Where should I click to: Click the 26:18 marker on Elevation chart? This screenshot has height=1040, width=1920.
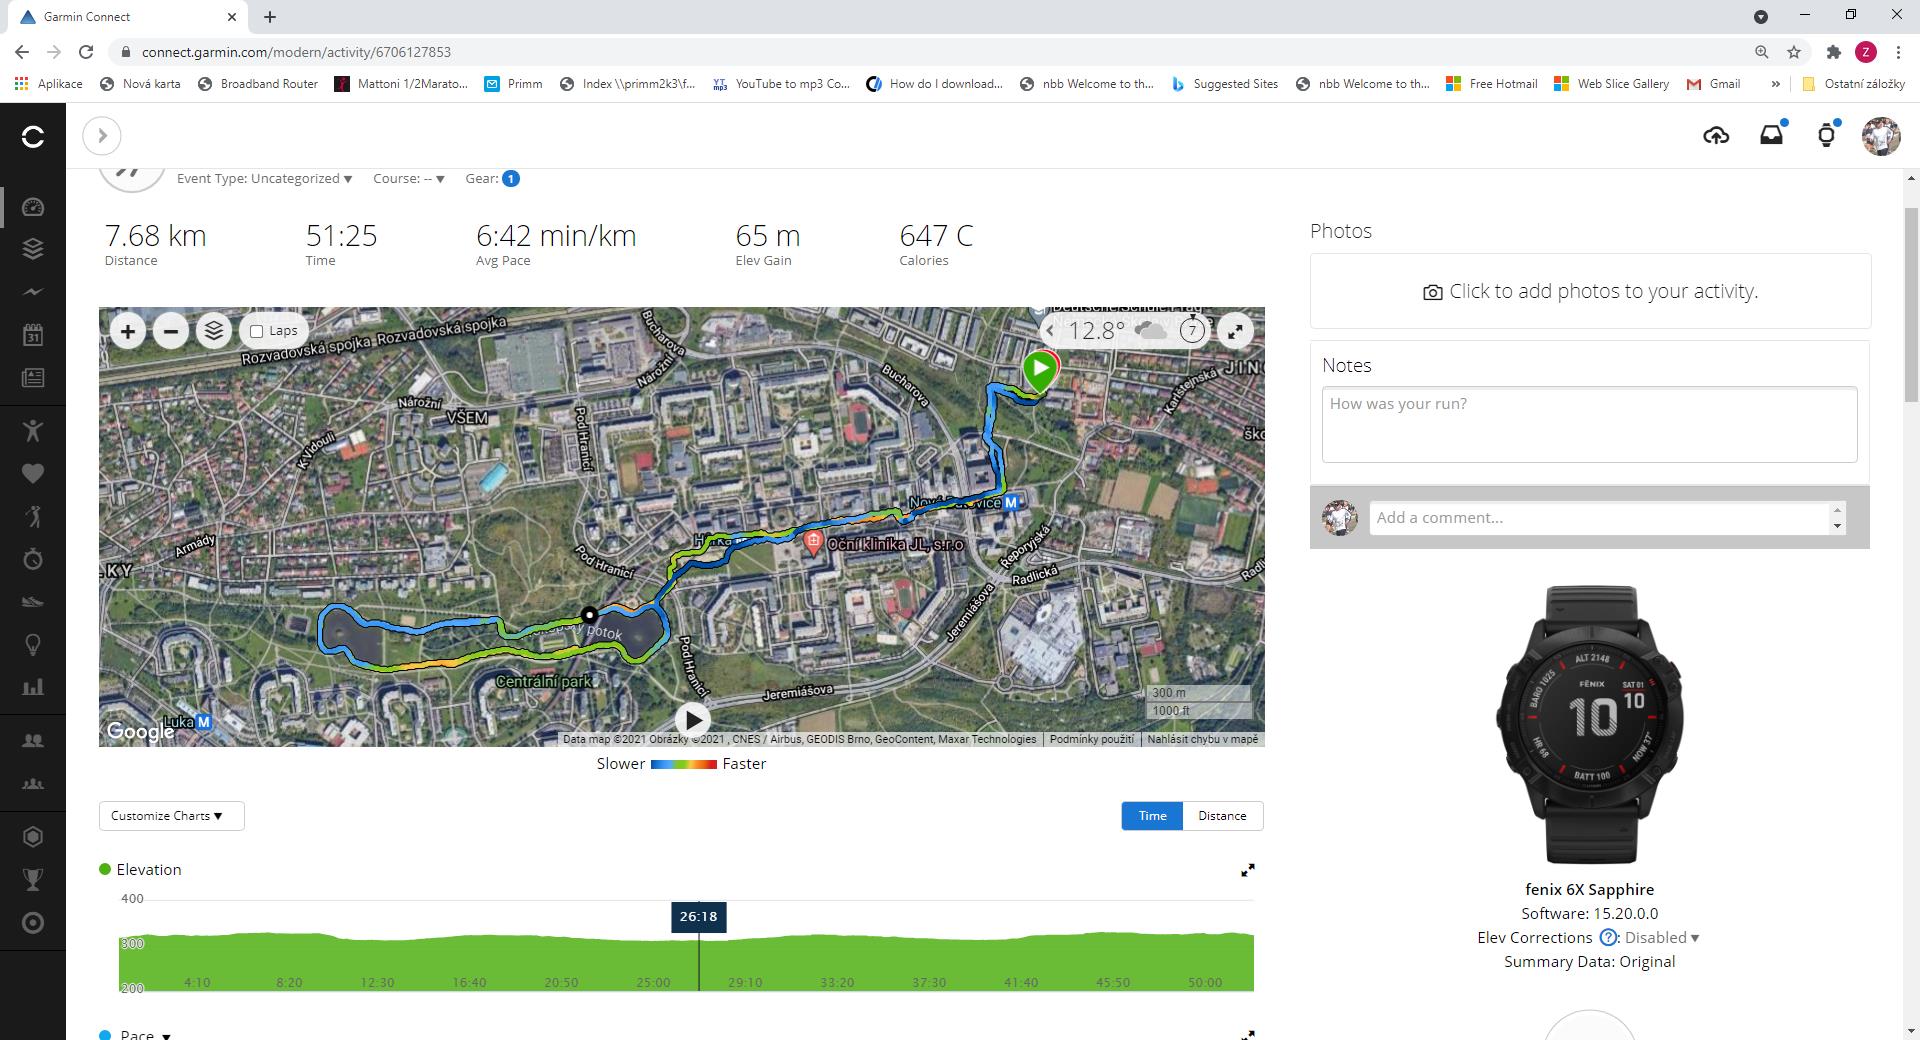point(698,916)
